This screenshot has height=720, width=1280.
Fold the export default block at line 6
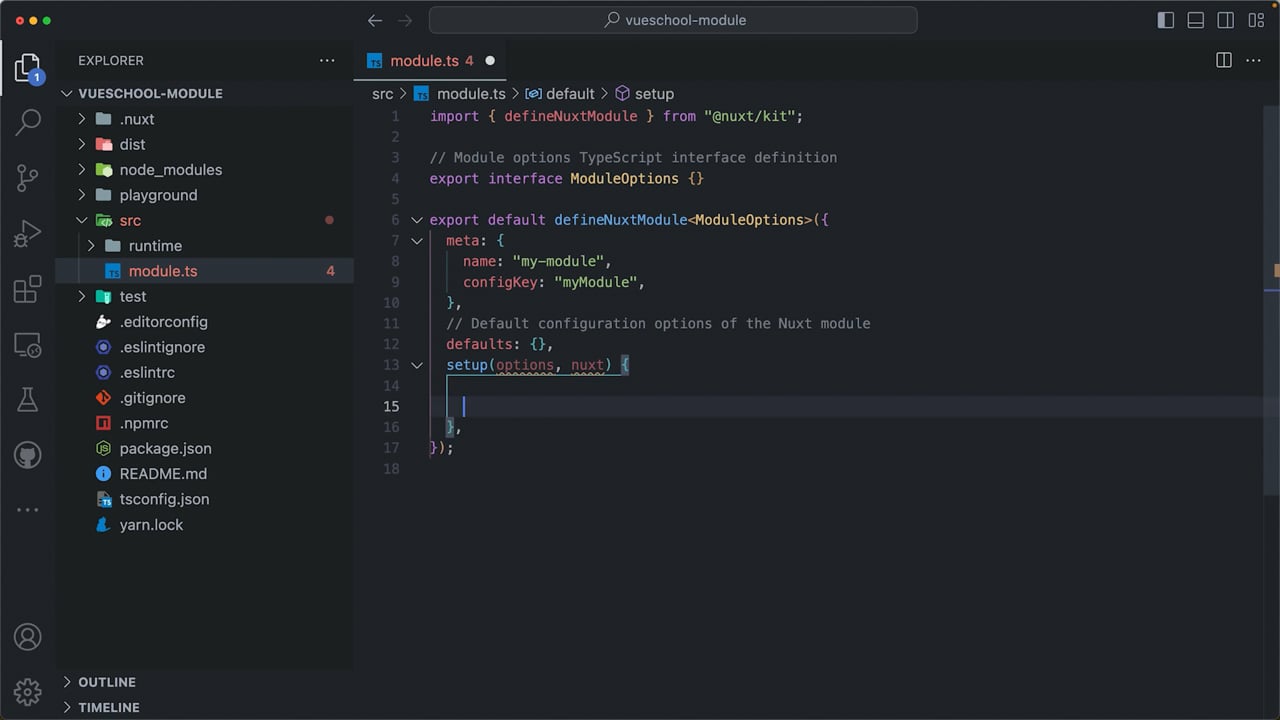tap(417, 220)
